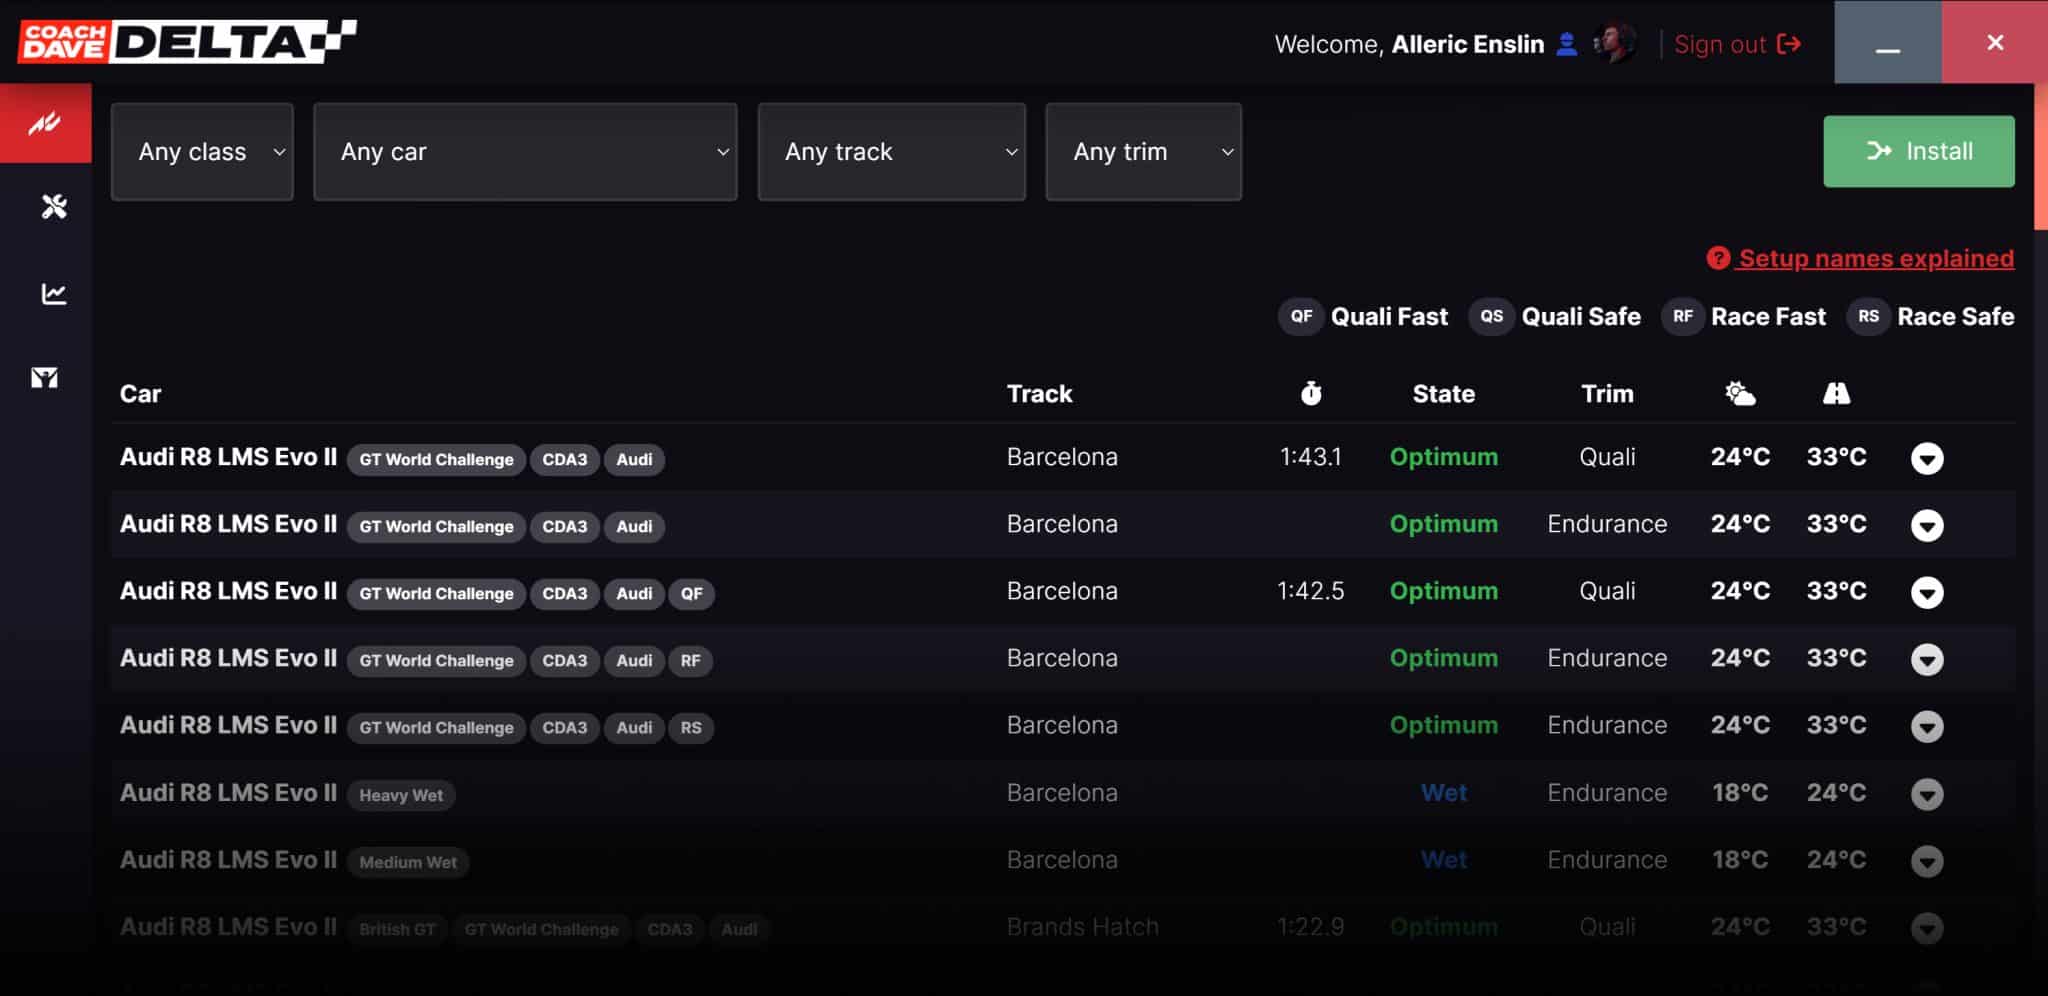
Task: Click the blue user profile icon
Action: point(1567,44)
